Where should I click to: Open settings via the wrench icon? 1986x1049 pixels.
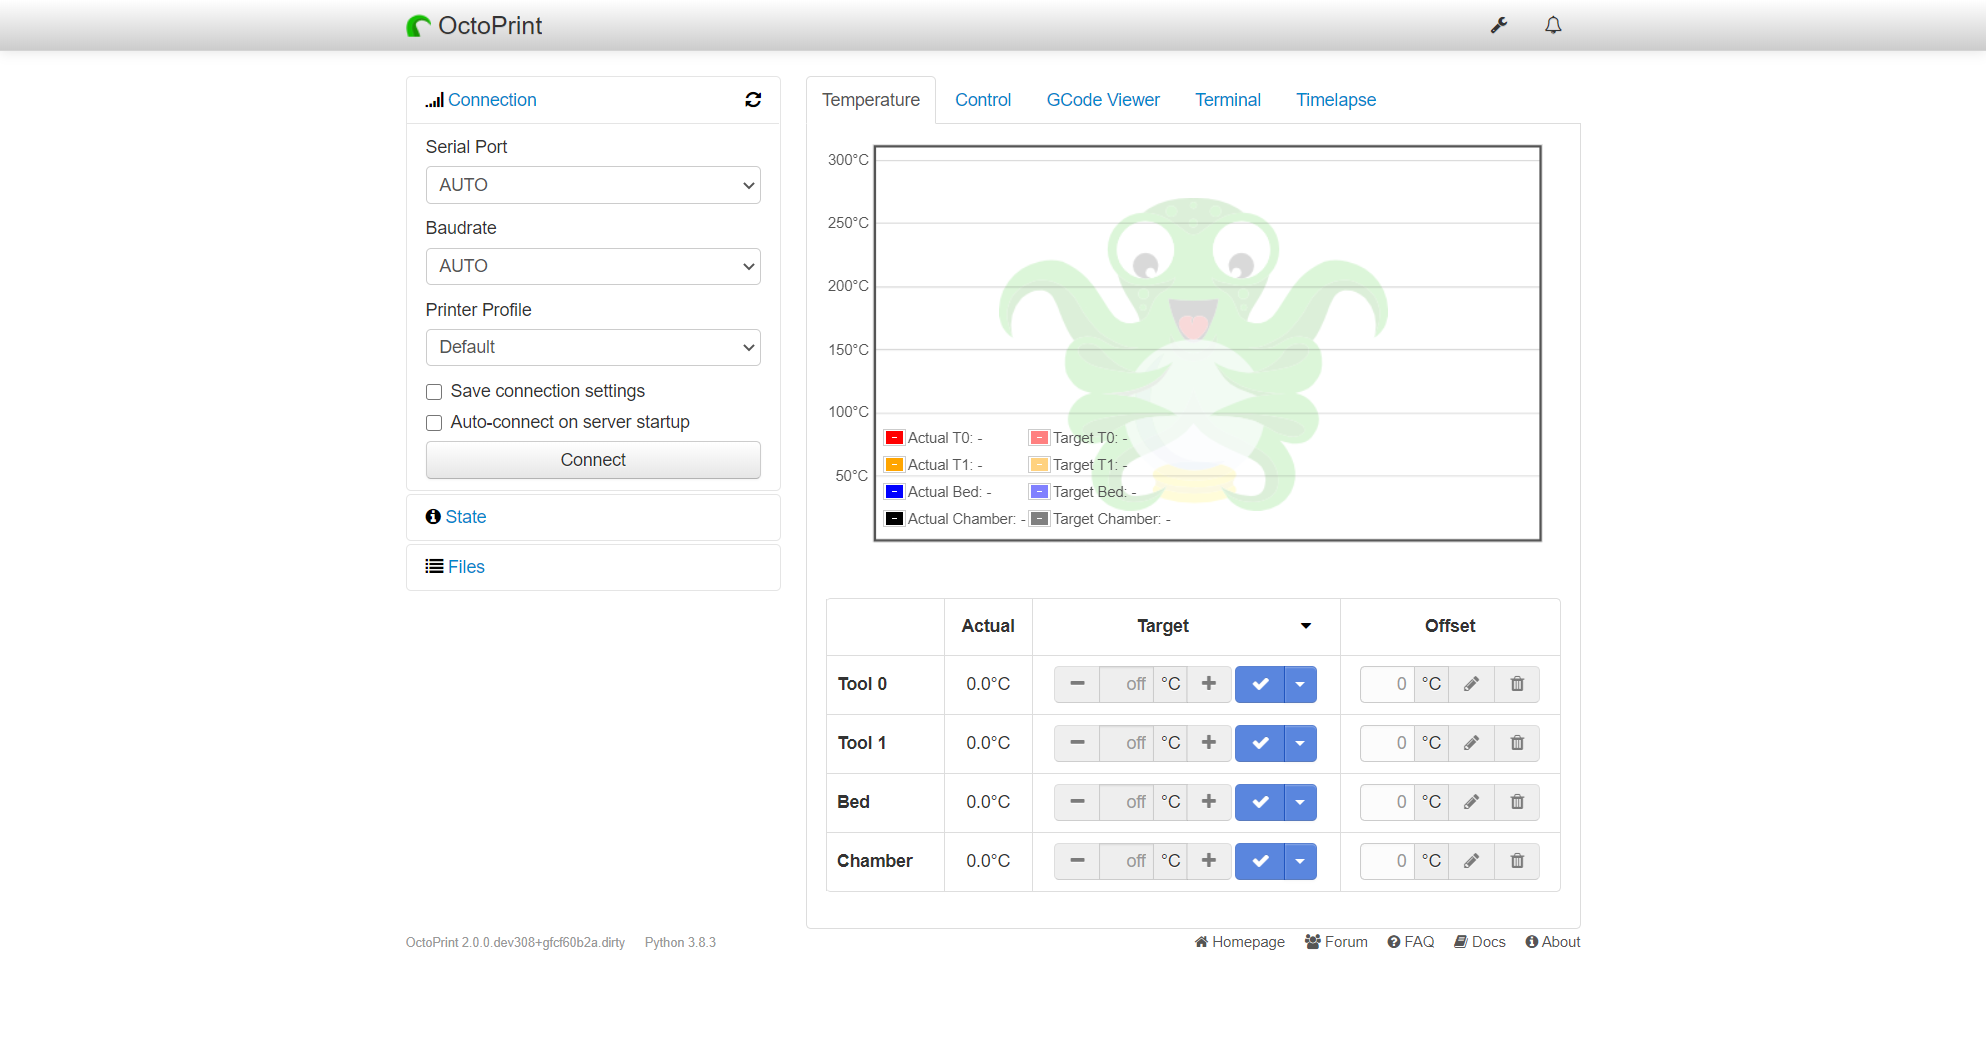(x=1498, y=25)
